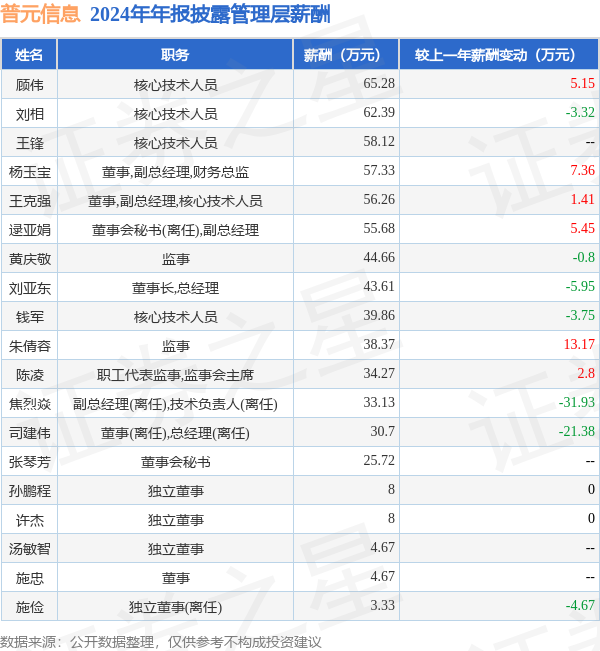The width and height of the screenshot is (600, 651).
Task: Click the 2024年年报披露管理层薪酬 heading
Action: point(210,15)
